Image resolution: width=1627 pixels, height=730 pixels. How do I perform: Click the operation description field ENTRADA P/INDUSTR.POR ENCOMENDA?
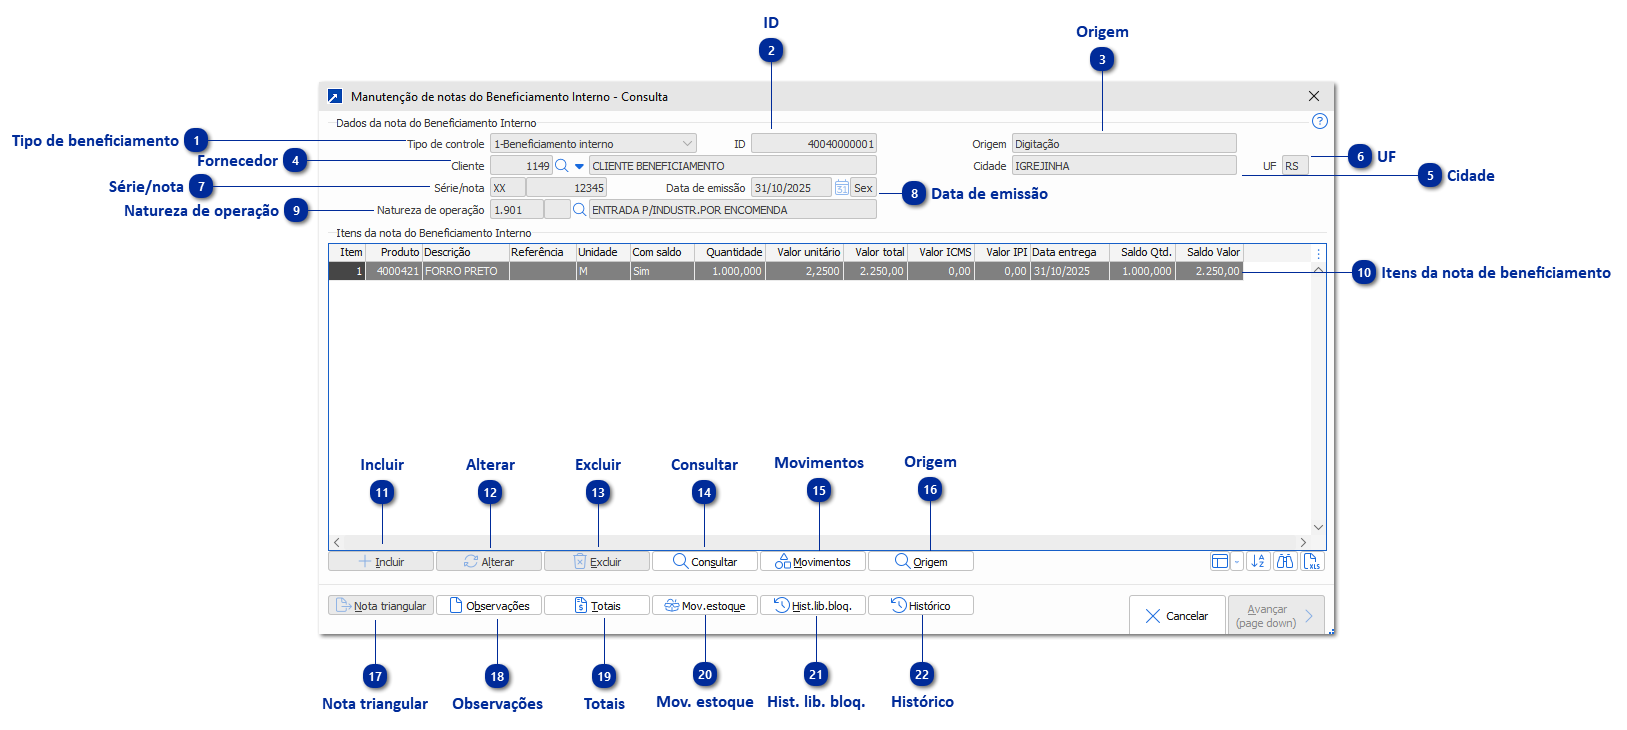click(x=733, y=210)
